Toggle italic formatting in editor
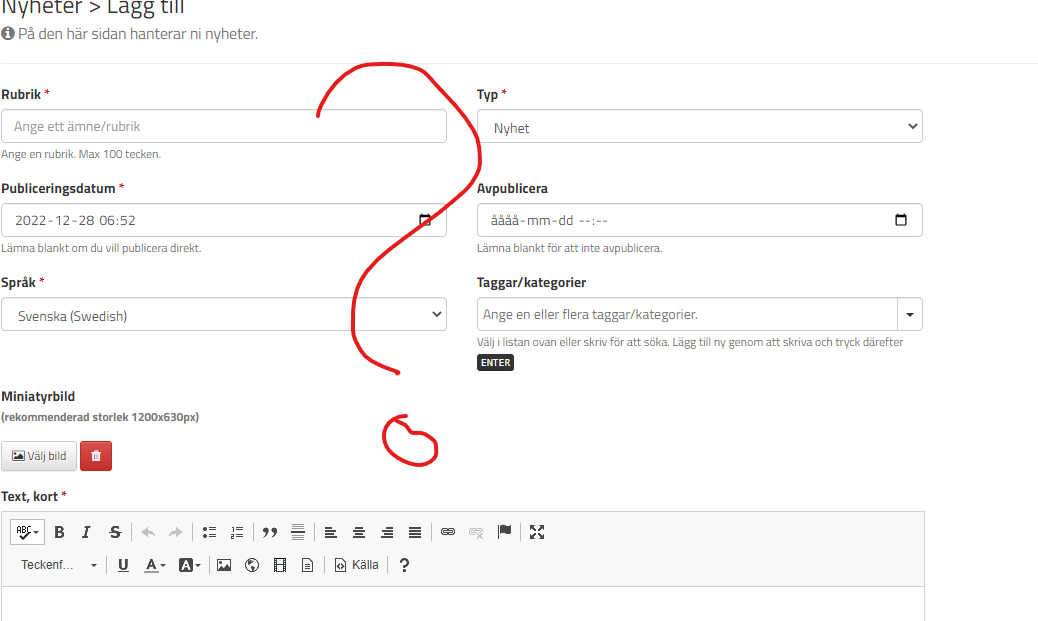The height and width of the screenshot is (621, 1038). pos(86,532)
